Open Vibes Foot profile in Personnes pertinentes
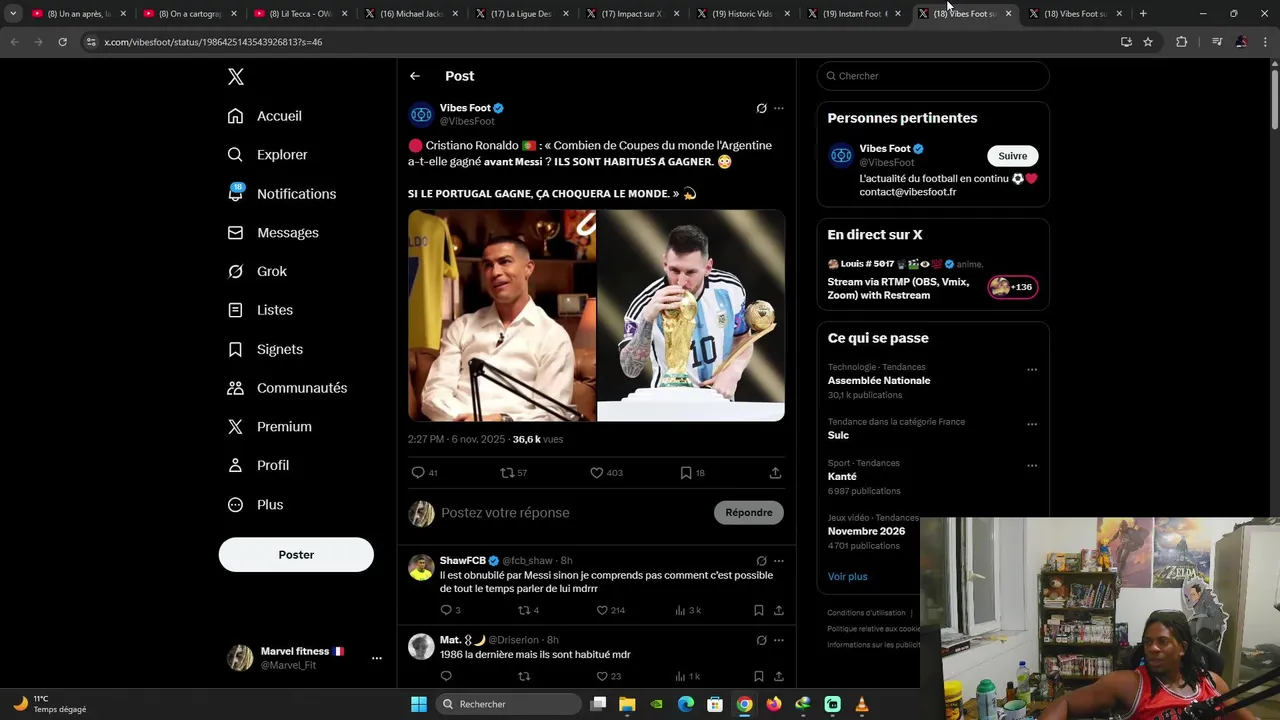 (x=886, y=149)
